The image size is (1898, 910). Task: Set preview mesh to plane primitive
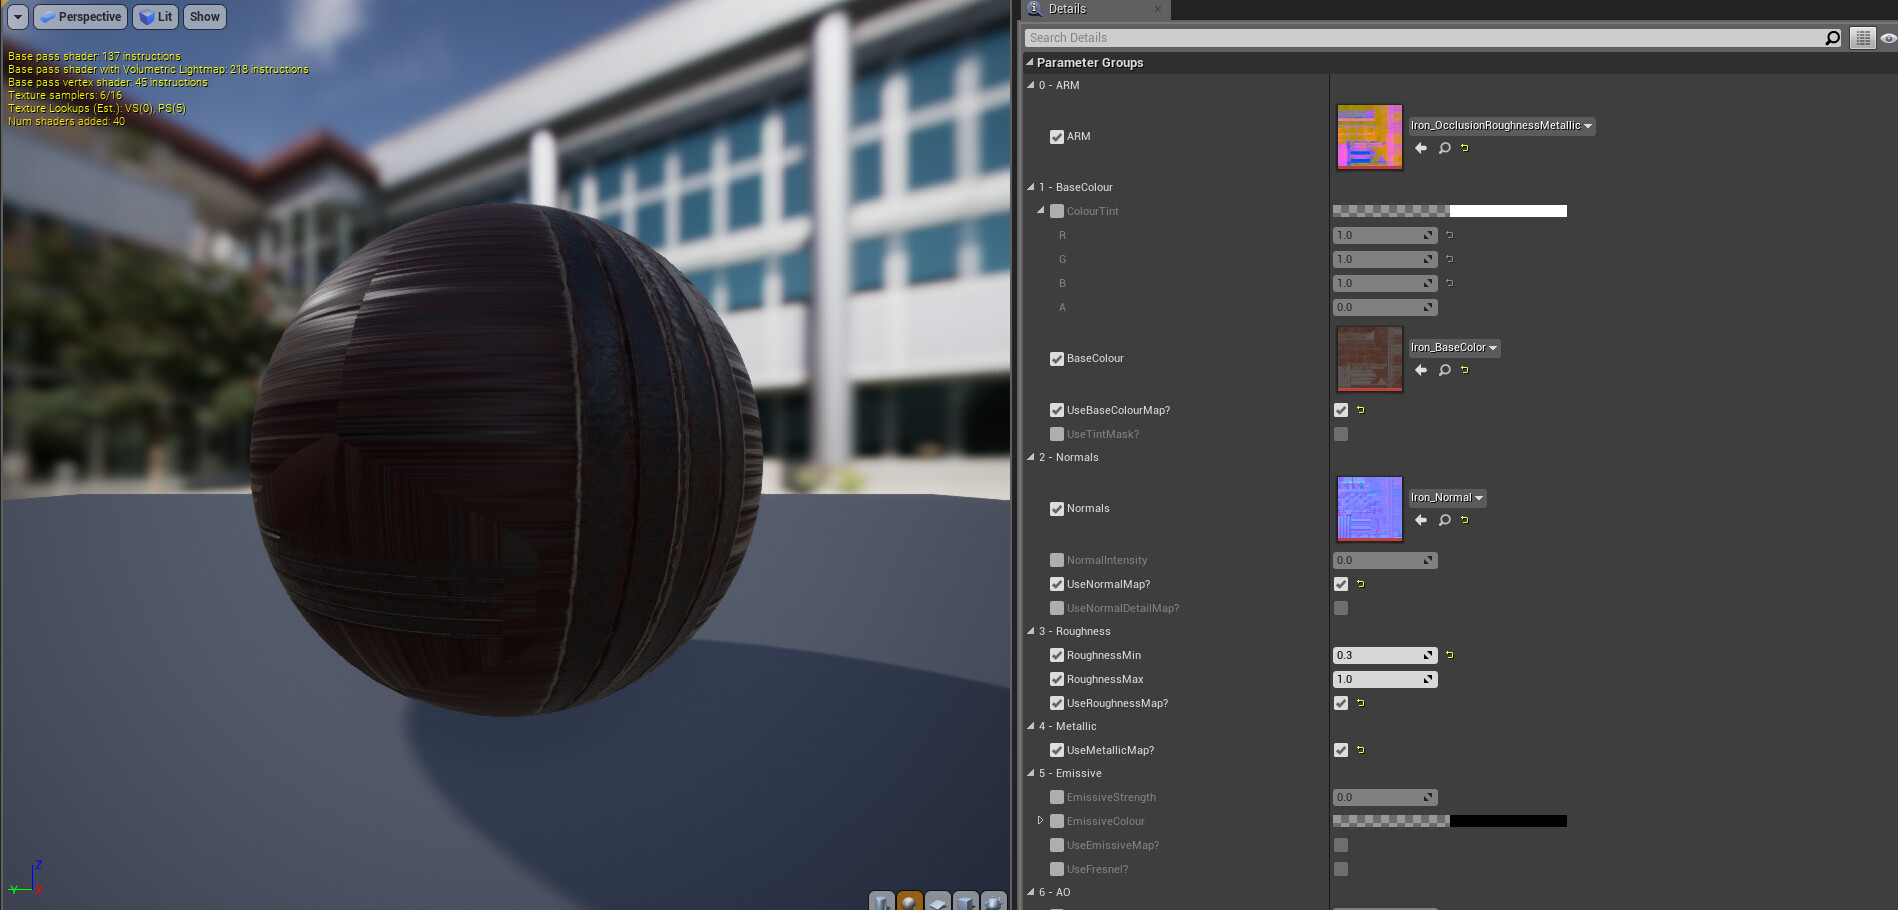click(937, 901)
